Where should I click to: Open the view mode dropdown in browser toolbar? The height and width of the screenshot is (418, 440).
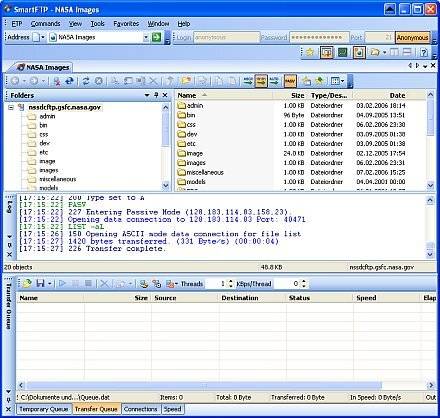pos(342,81)
